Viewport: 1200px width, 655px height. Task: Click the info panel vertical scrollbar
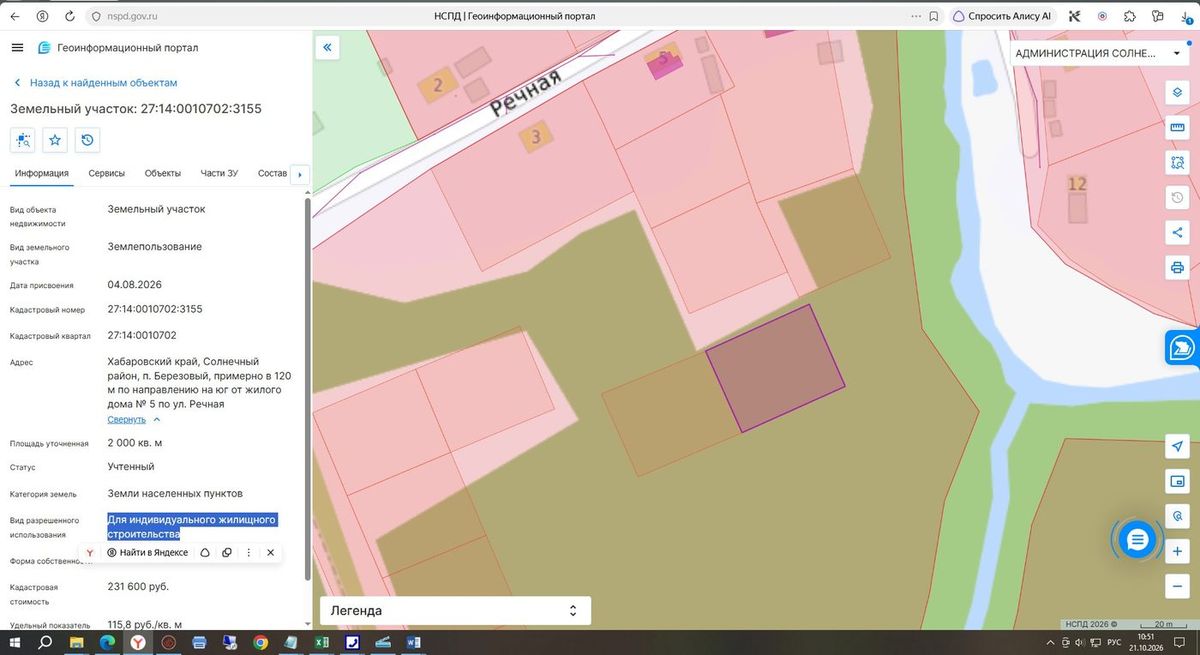coord(307,388)
